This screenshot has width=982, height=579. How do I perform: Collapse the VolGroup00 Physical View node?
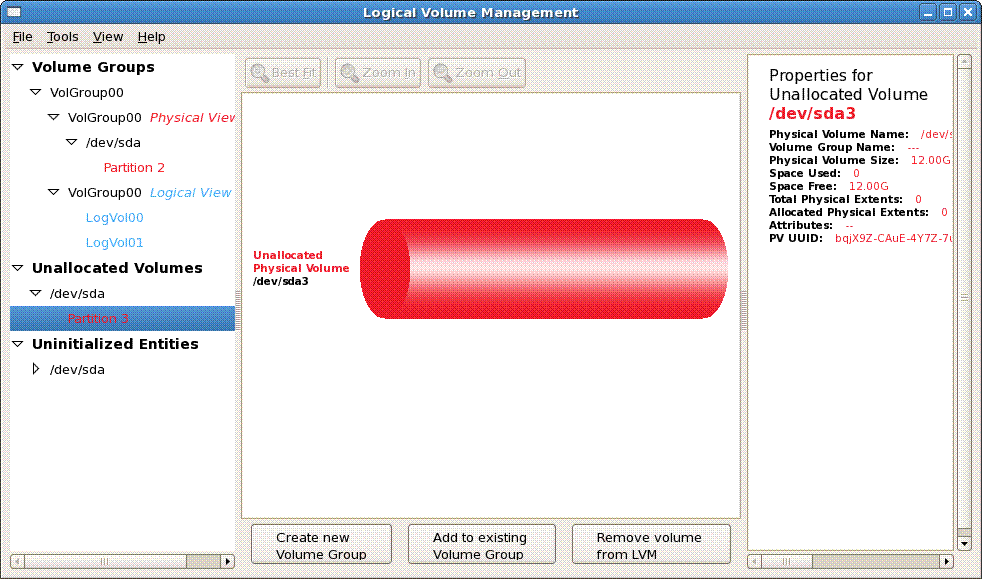54,117
